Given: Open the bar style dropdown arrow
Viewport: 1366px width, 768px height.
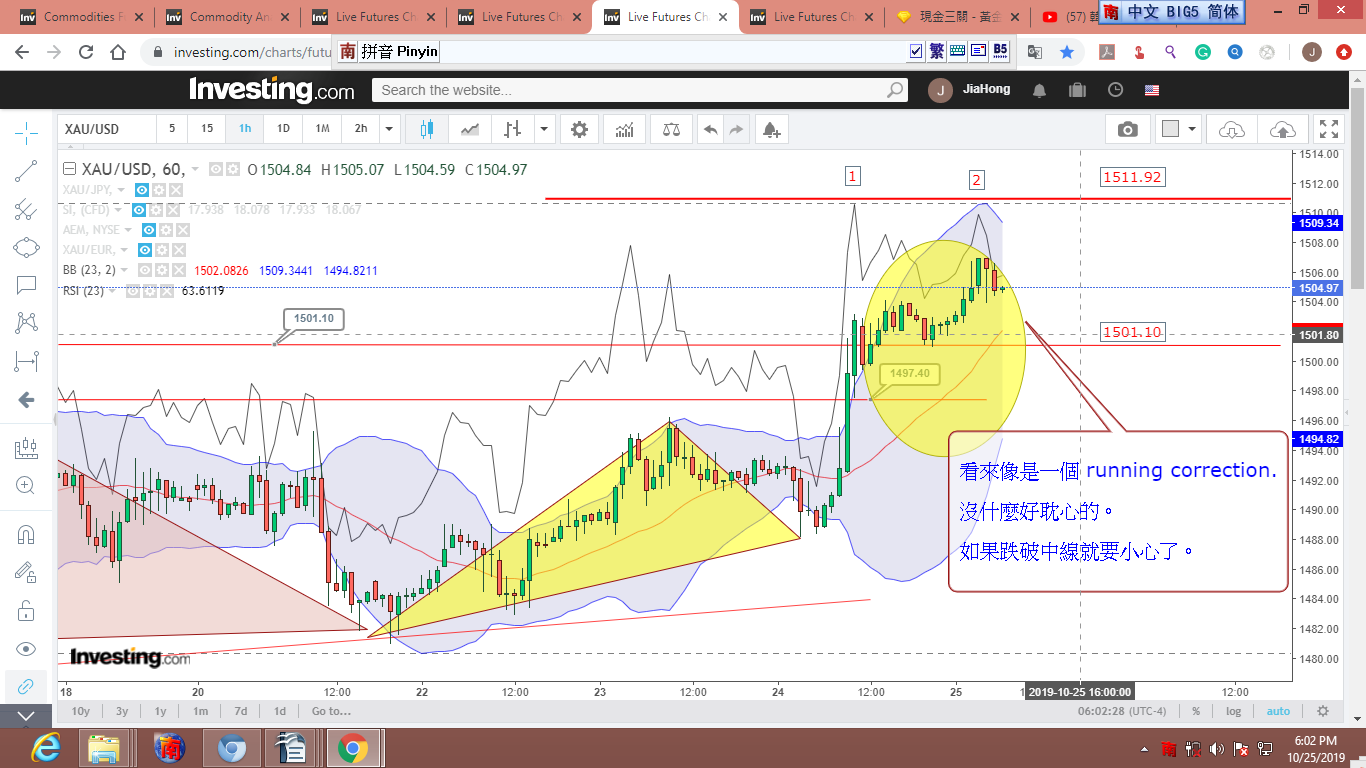Looking at the screenshot, I should (543, 129).
